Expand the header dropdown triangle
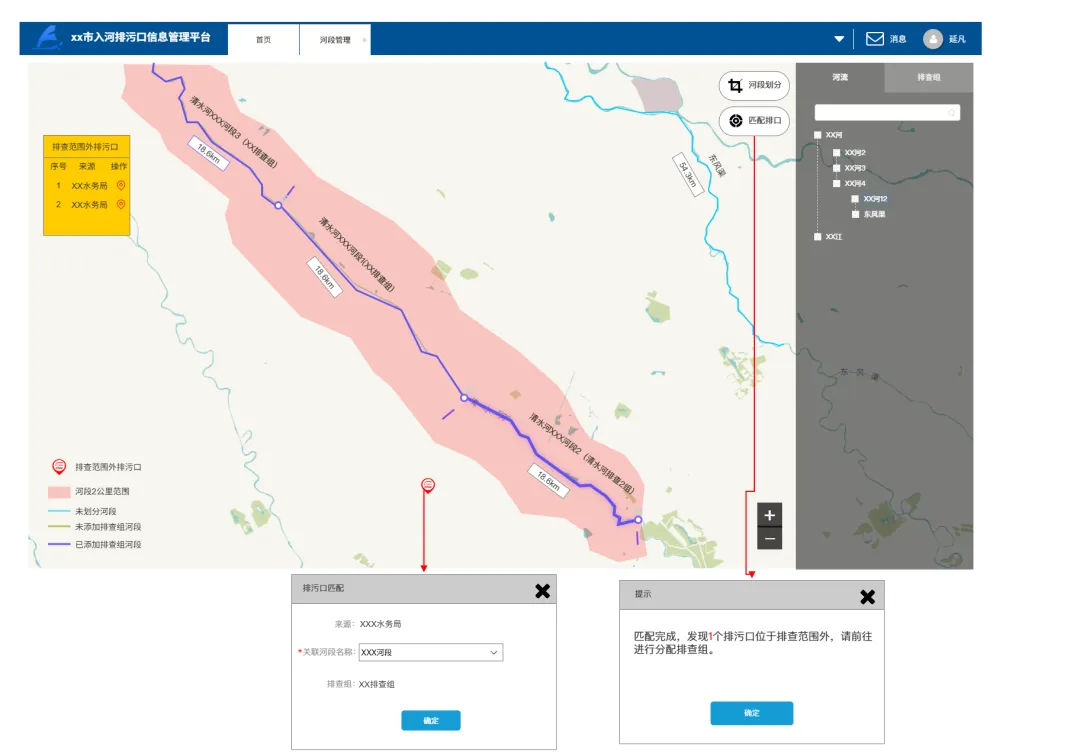 click(x=839, y=39)
